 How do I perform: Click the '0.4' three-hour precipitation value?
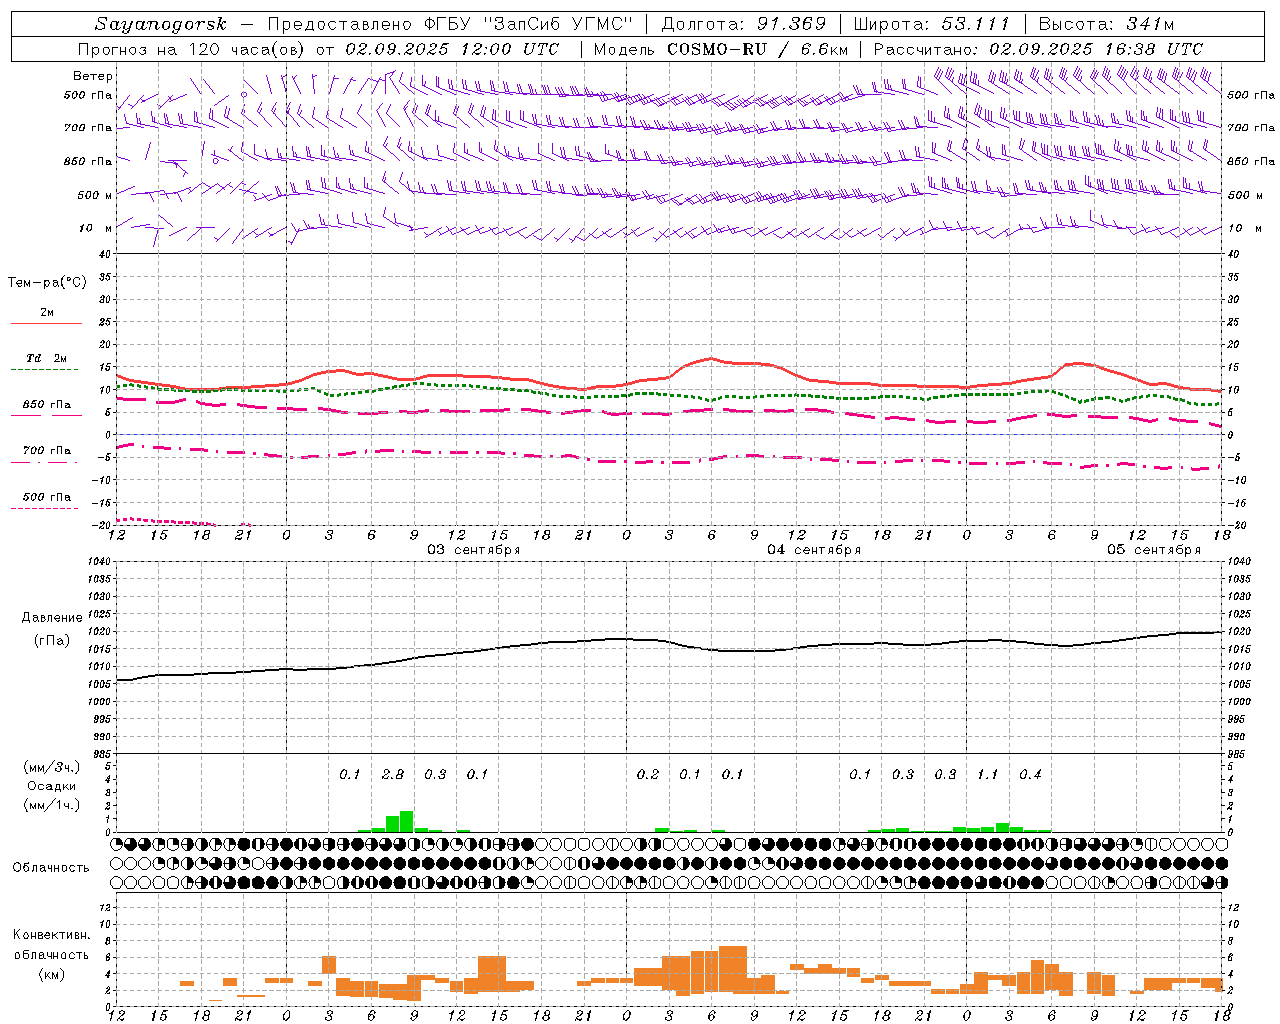1030,774
